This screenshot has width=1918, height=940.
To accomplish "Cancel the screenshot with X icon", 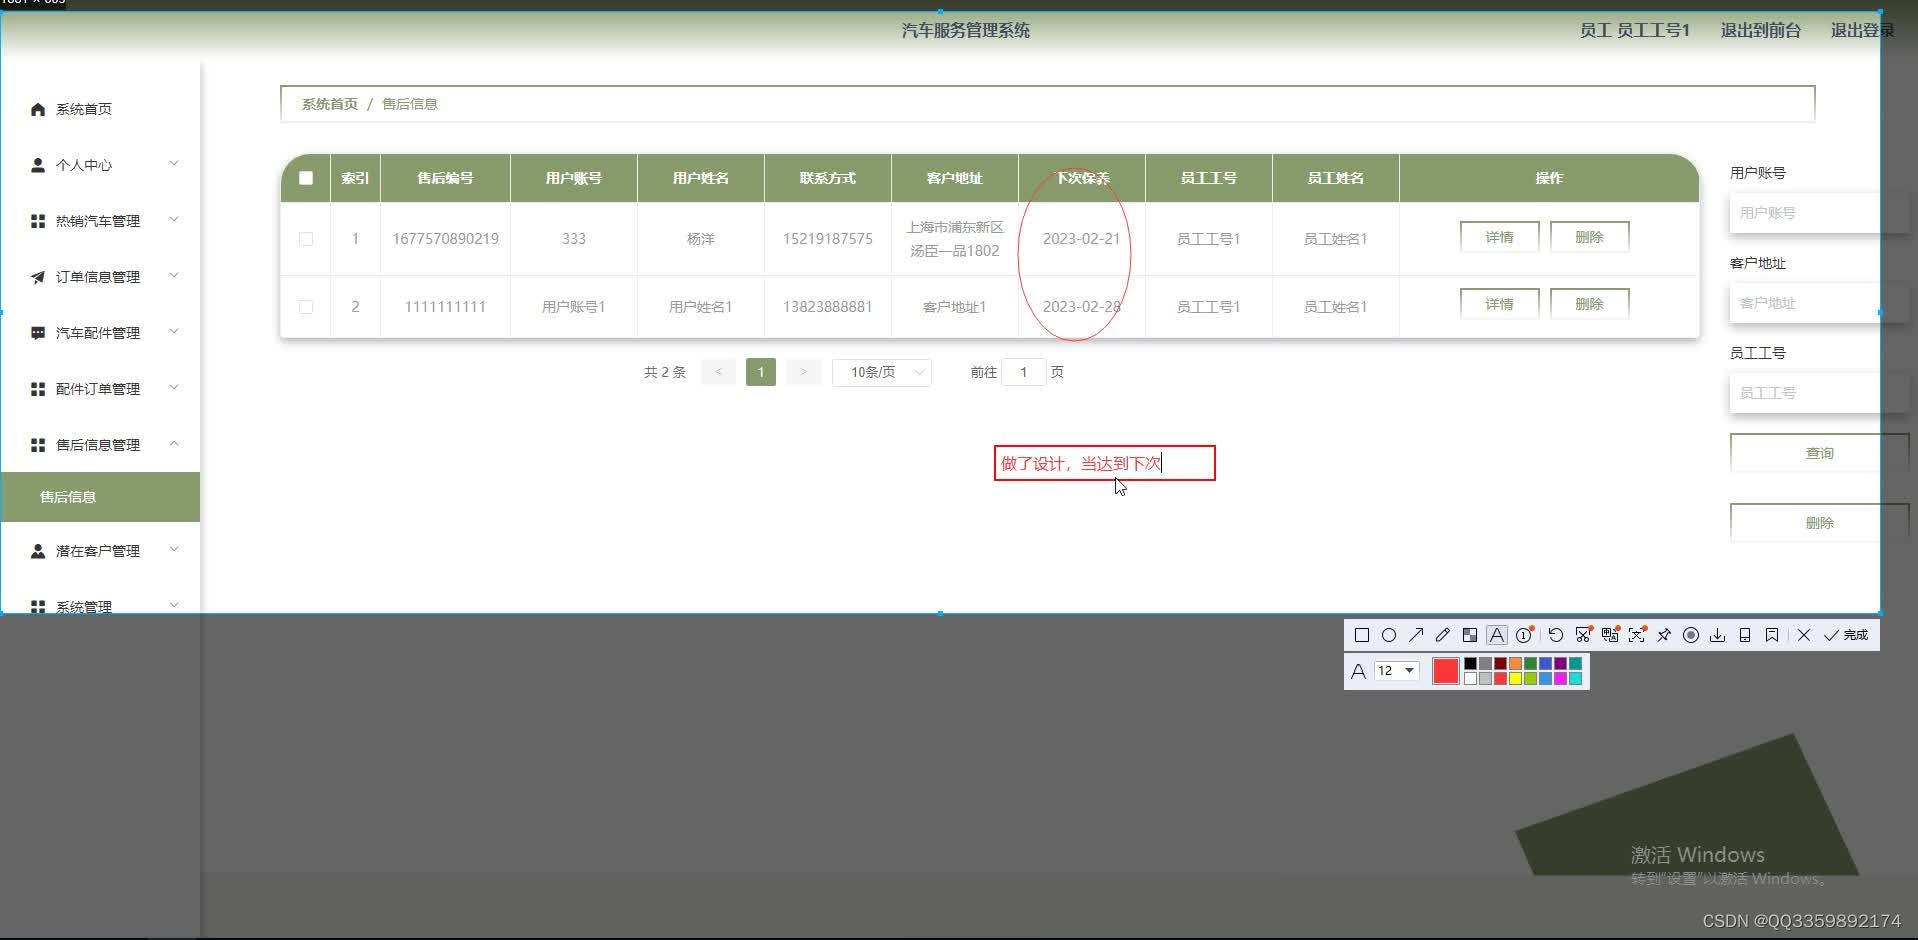I will [x=1804, y=635].
